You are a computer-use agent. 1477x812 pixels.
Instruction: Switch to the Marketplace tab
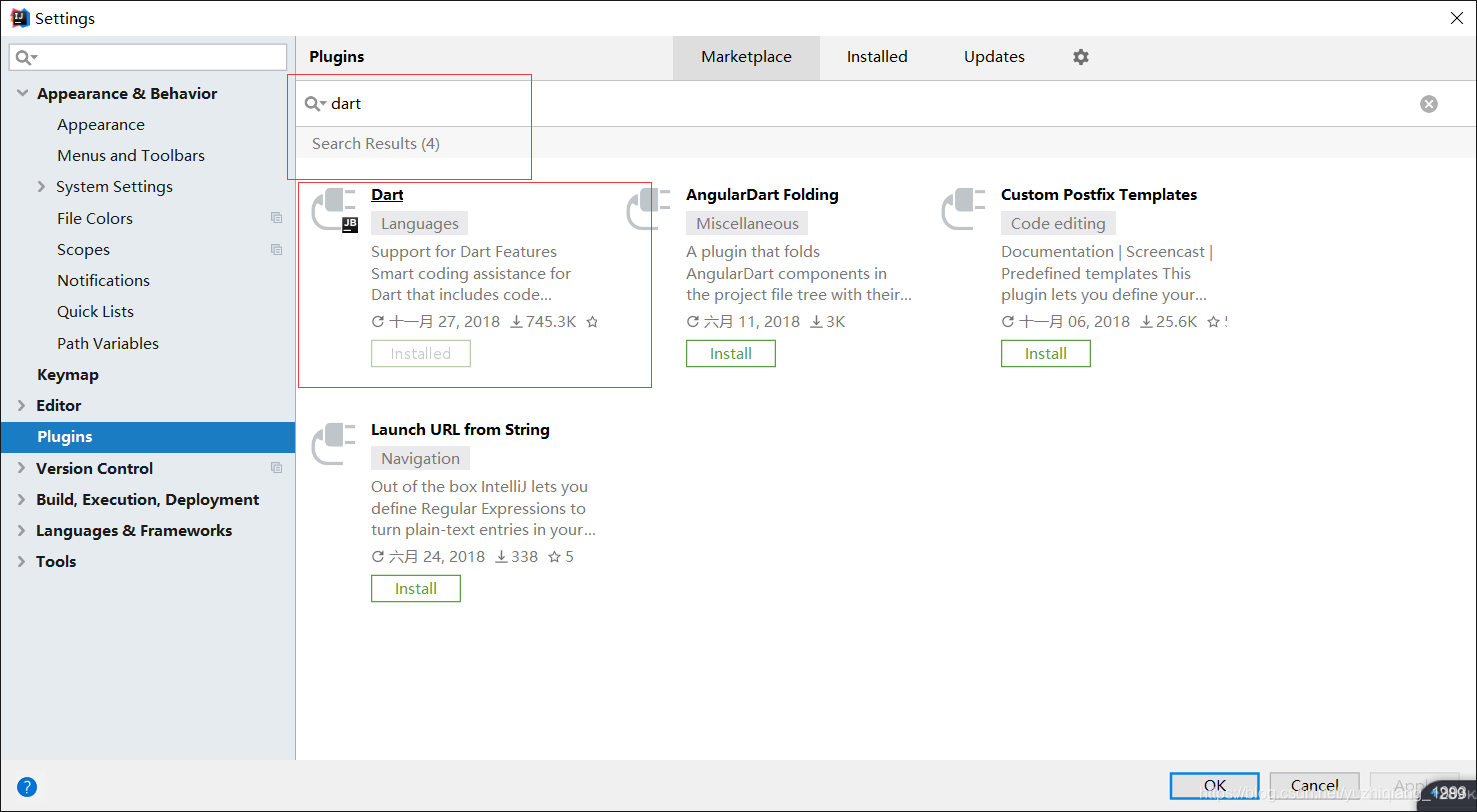[746, 57]
